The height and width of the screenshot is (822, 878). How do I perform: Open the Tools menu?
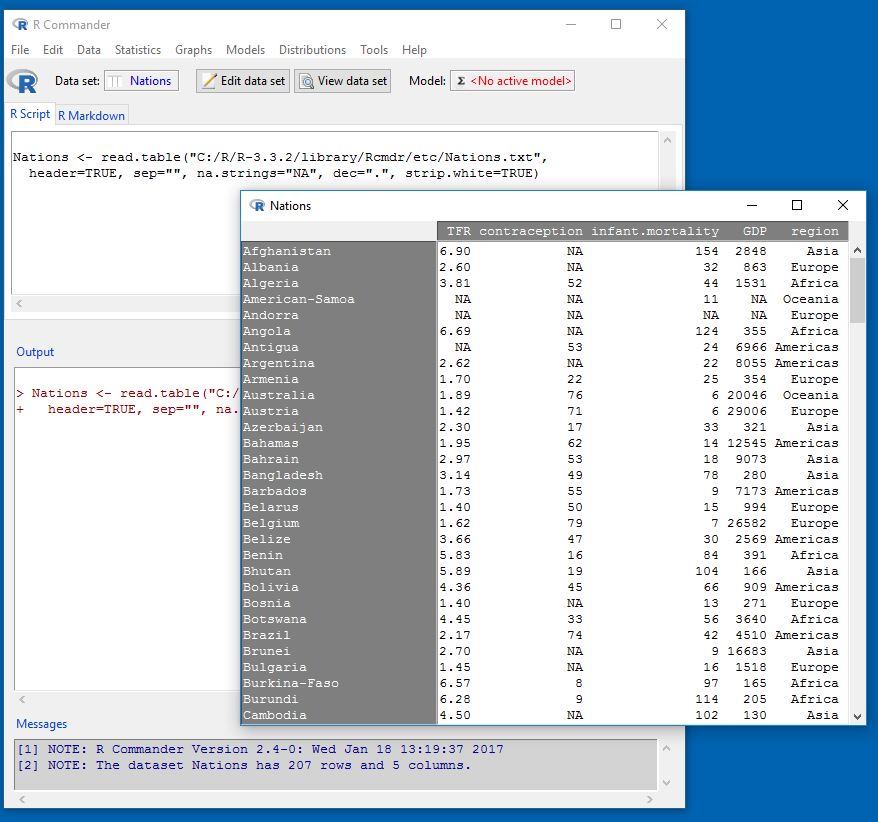click(374, 50)
